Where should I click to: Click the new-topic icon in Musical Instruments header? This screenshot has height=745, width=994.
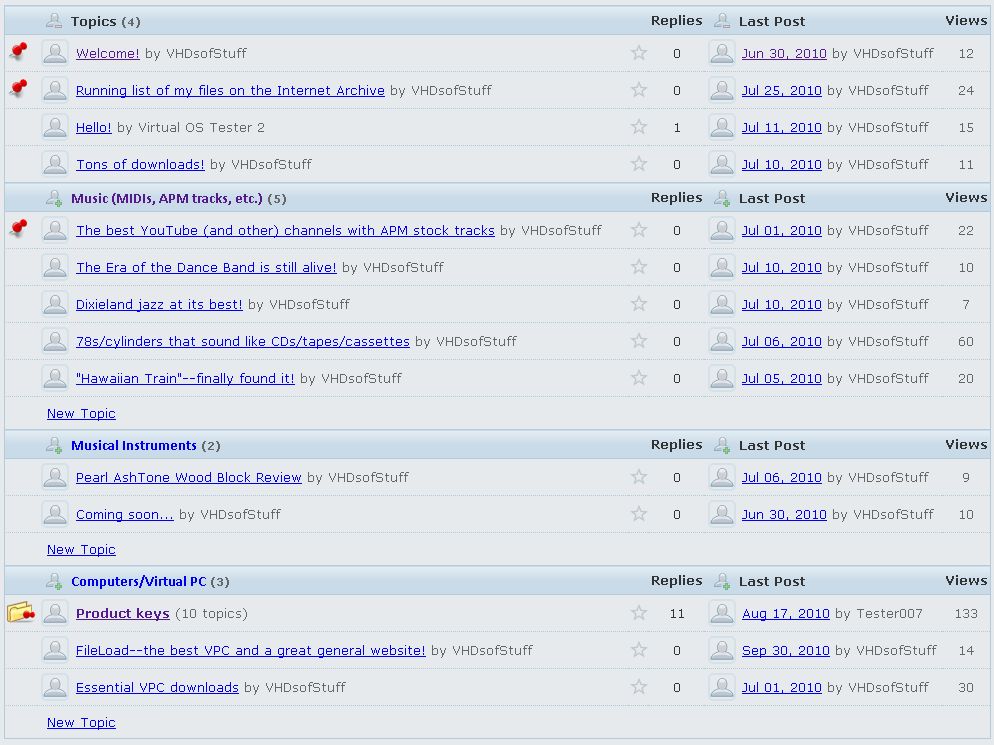[x=55, y=445]
